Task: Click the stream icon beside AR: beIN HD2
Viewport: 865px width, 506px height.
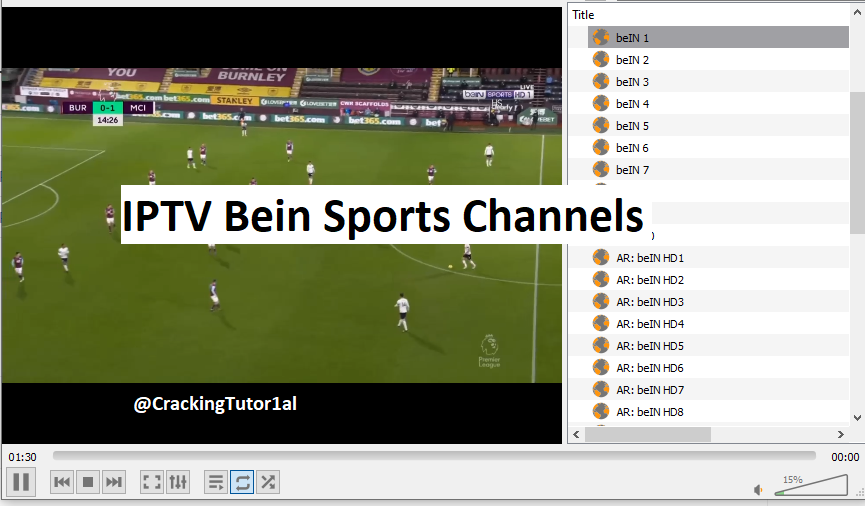Action: 601,280
